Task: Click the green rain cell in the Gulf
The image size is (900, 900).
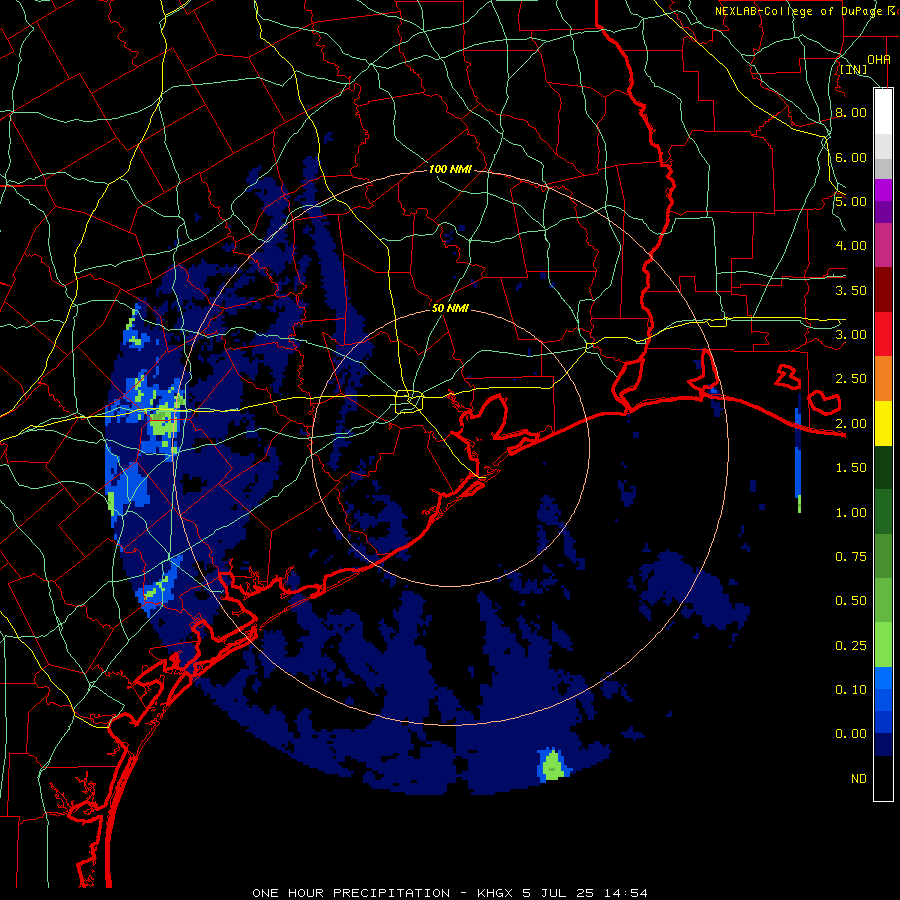Action: (x=552, y=766)
